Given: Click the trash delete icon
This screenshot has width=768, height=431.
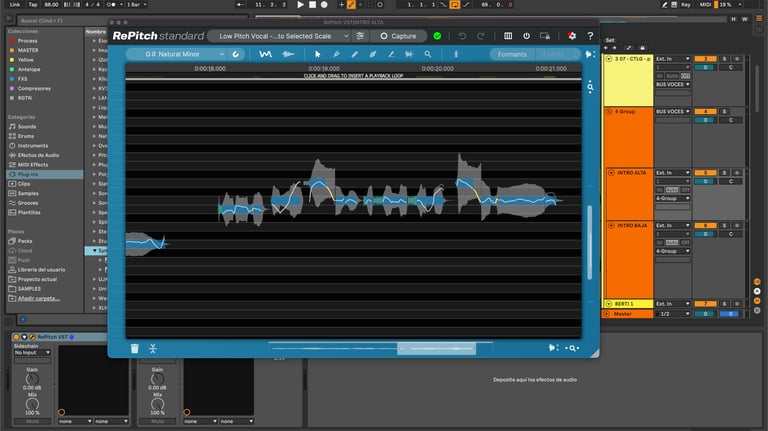Looking at the screenshot, I should 135,348.
